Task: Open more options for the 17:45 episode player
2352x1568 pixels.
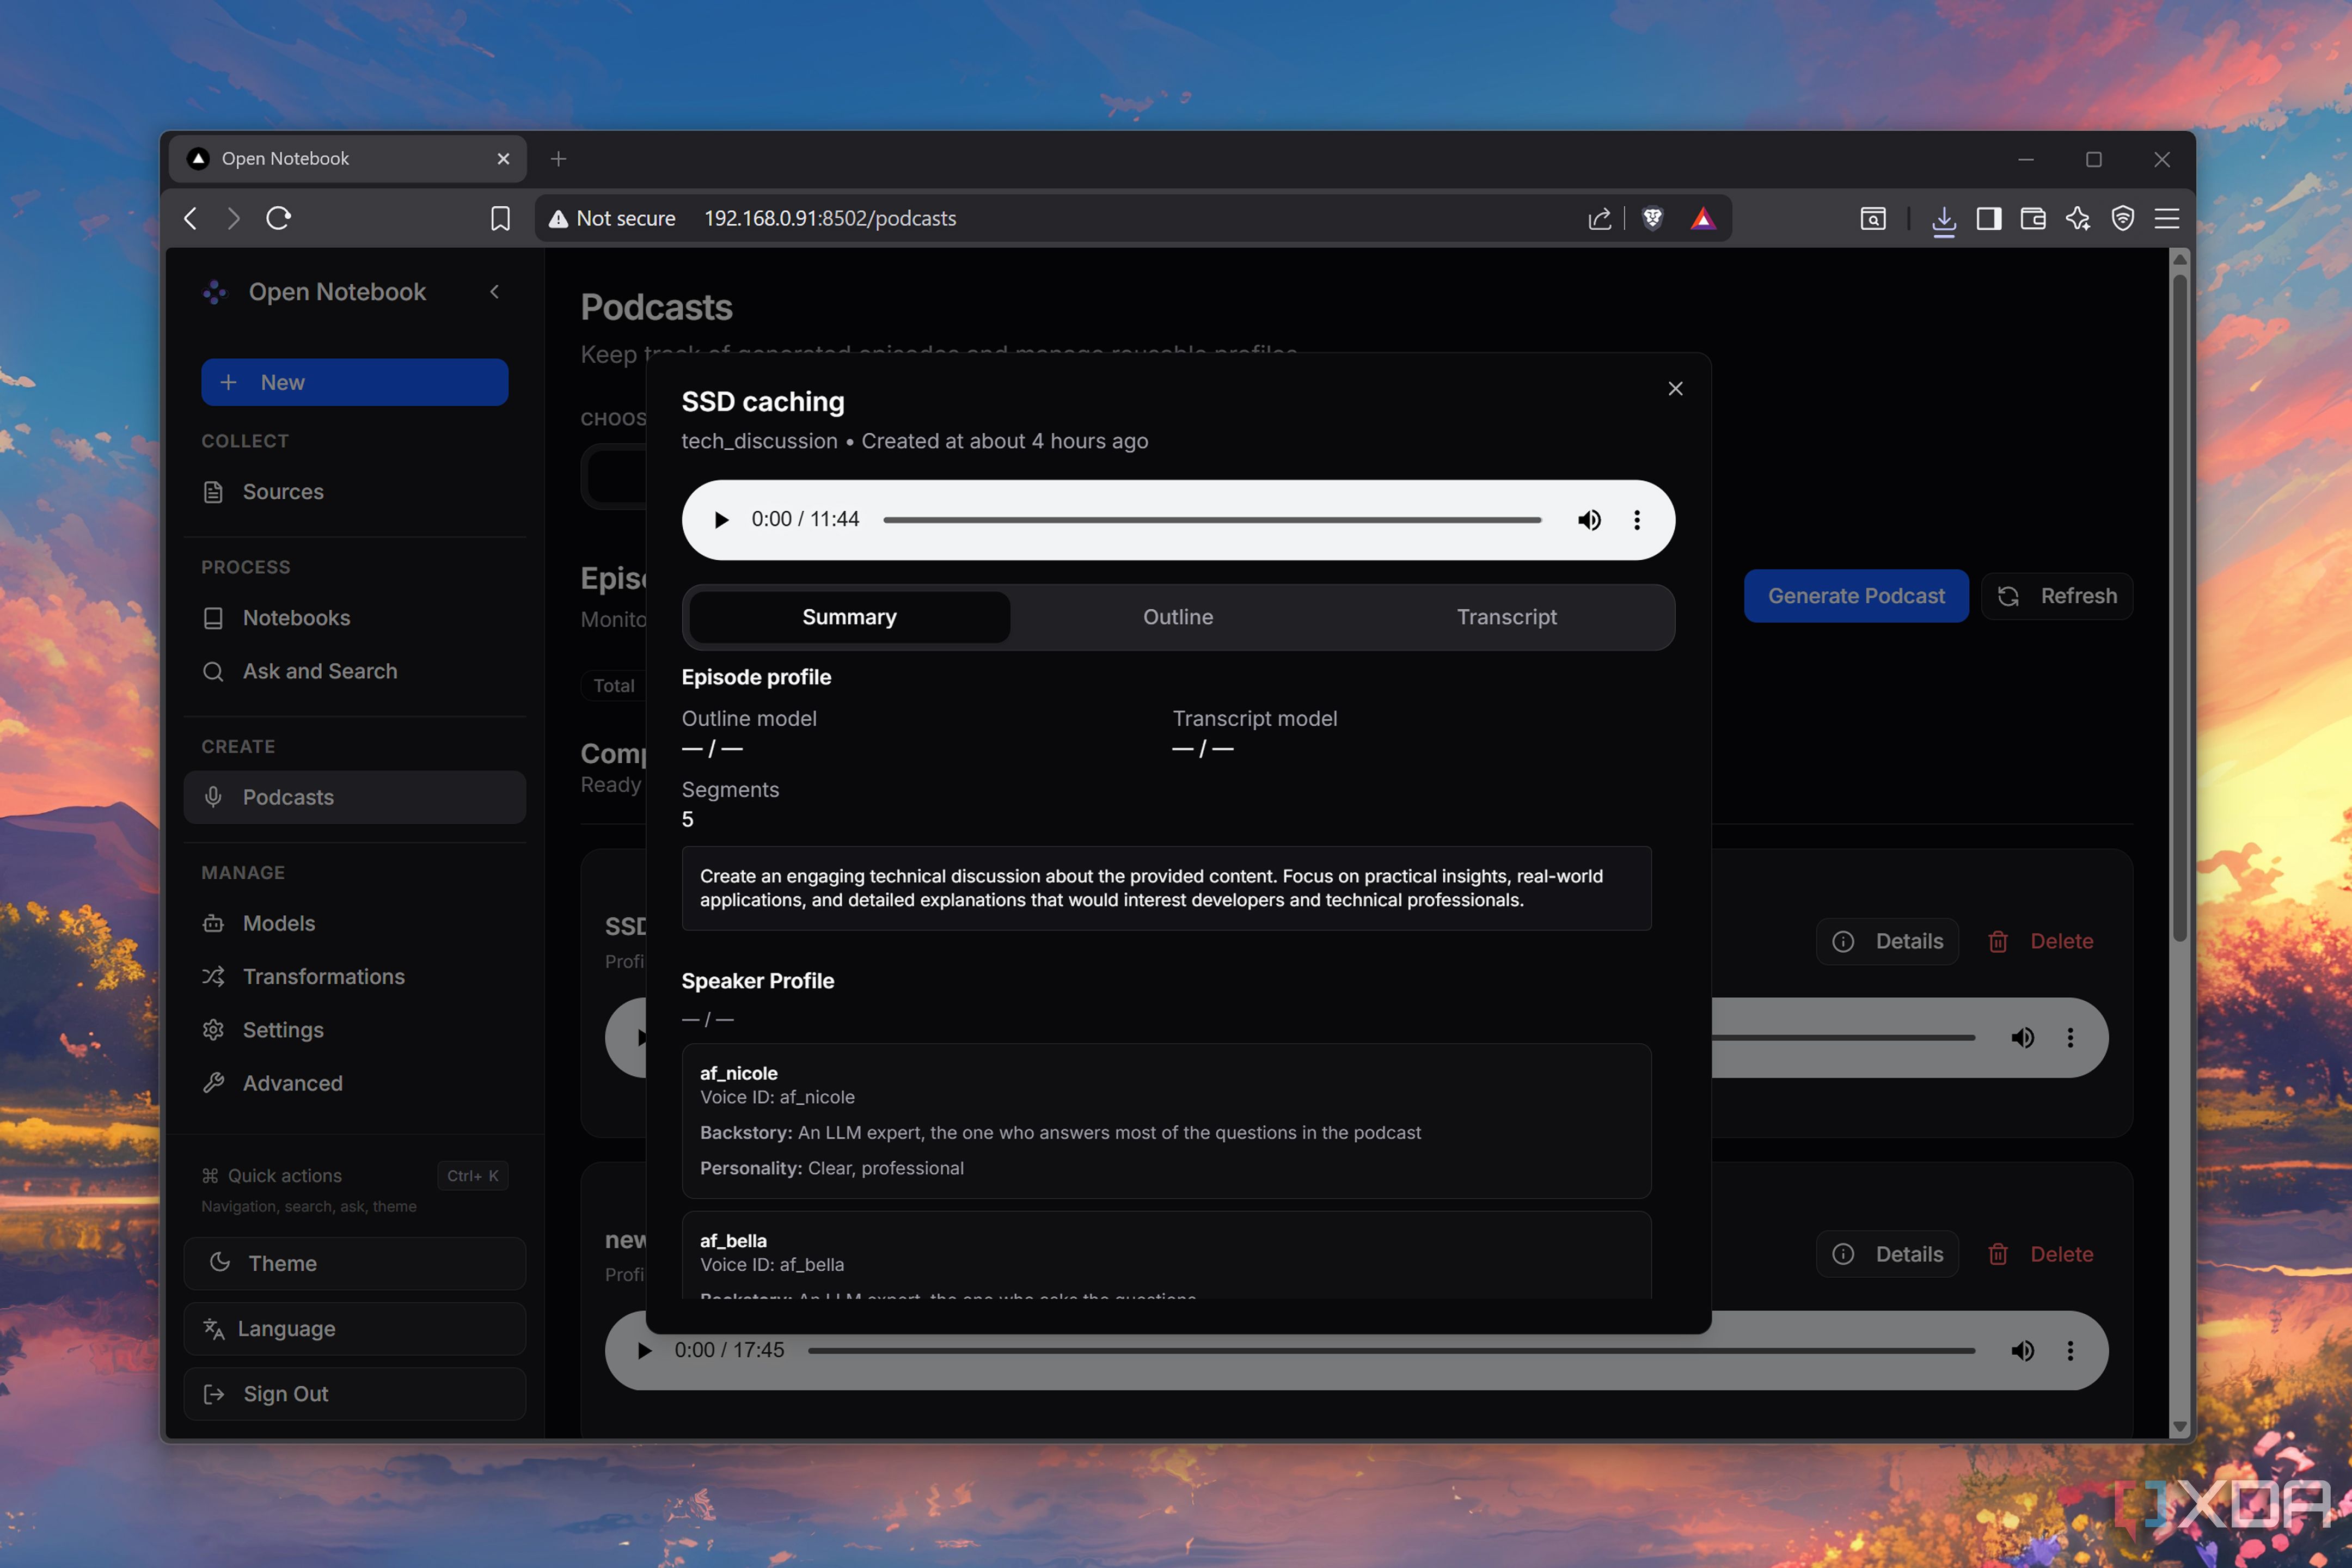Action: click(2070, 1351)
